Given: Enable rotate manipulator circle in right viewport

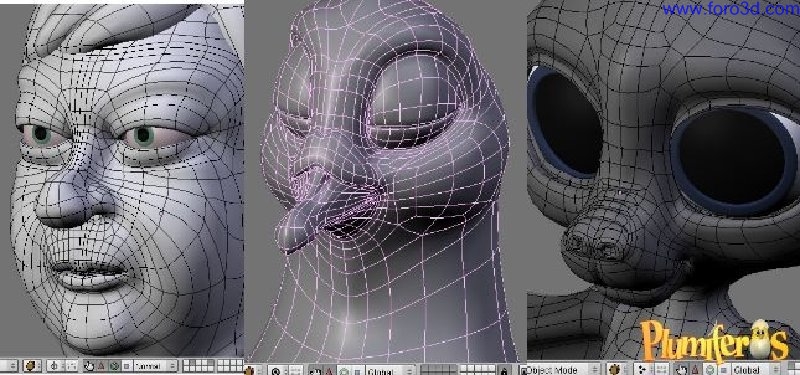Looking at the screenshot, I should tap(710, 369).
